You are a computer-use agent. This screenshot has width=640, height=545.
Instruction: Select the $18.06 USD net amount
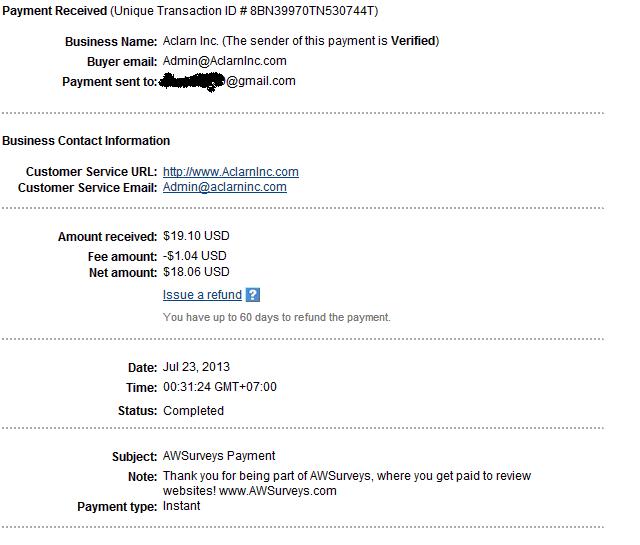196,272
